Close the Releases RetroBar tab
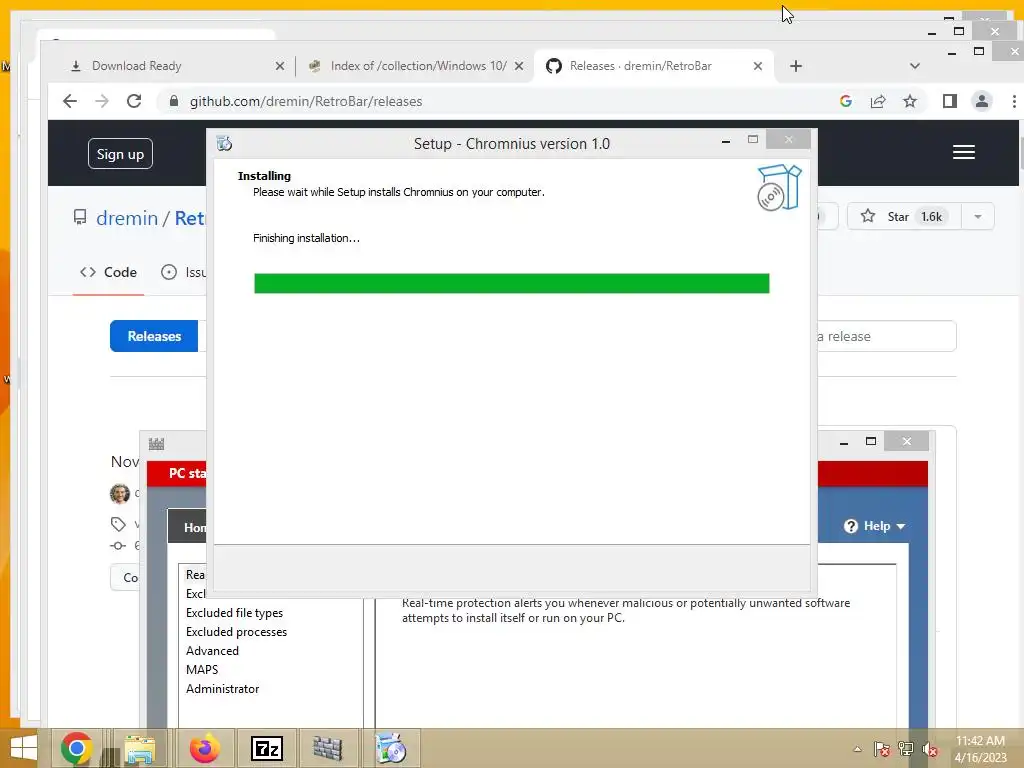The height and width of the screenshot is (768, 1024). pyautogui.click(x=758, y=66)
